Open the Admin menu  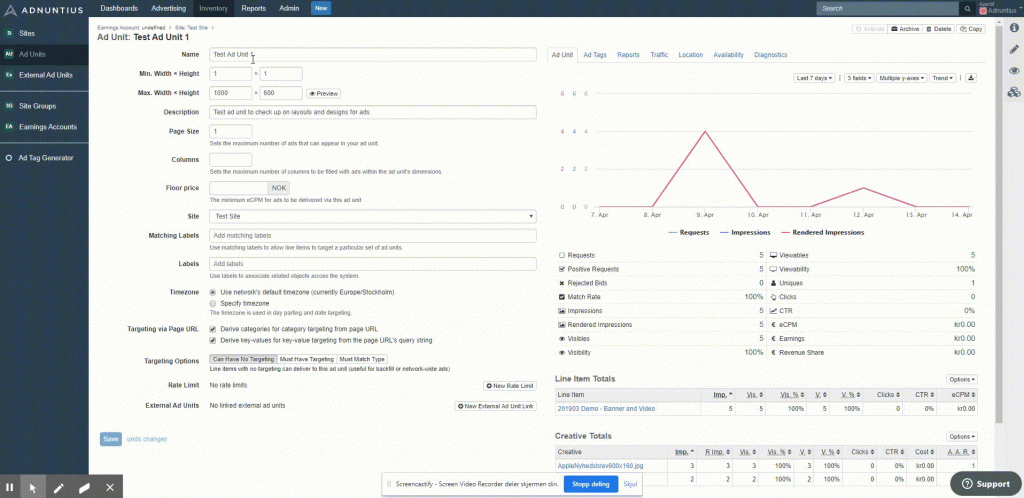[x=289, y=8]
